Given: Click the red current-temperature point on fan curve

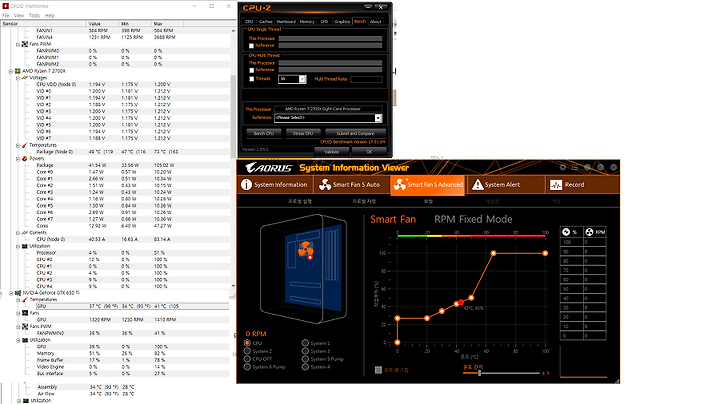Looking at the screenshot, I should point(461,302).
